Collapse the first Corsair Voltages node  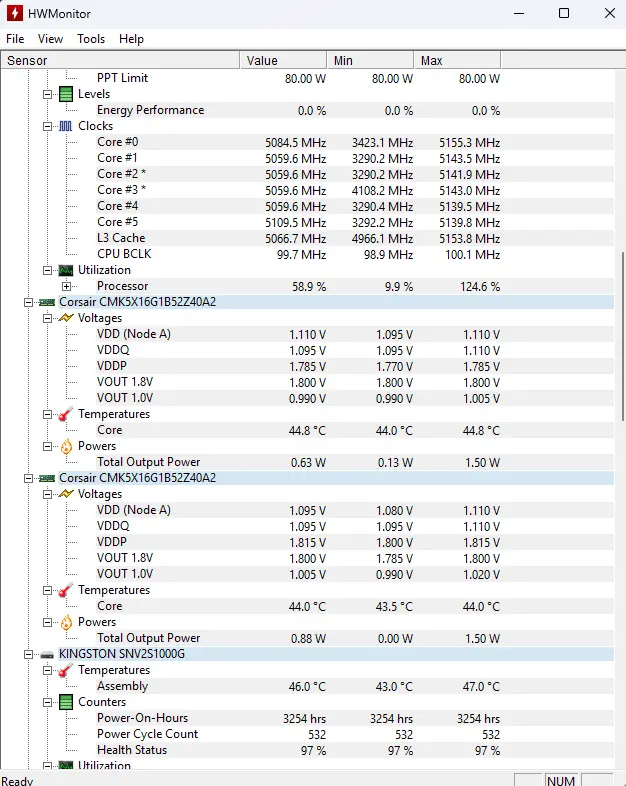click(48, 318)
